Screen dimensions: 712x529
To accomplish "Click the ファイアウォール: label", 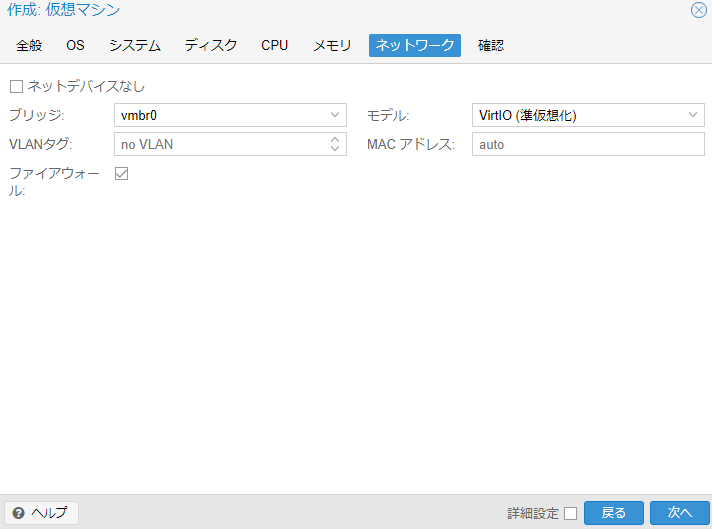I will (54, 182).
